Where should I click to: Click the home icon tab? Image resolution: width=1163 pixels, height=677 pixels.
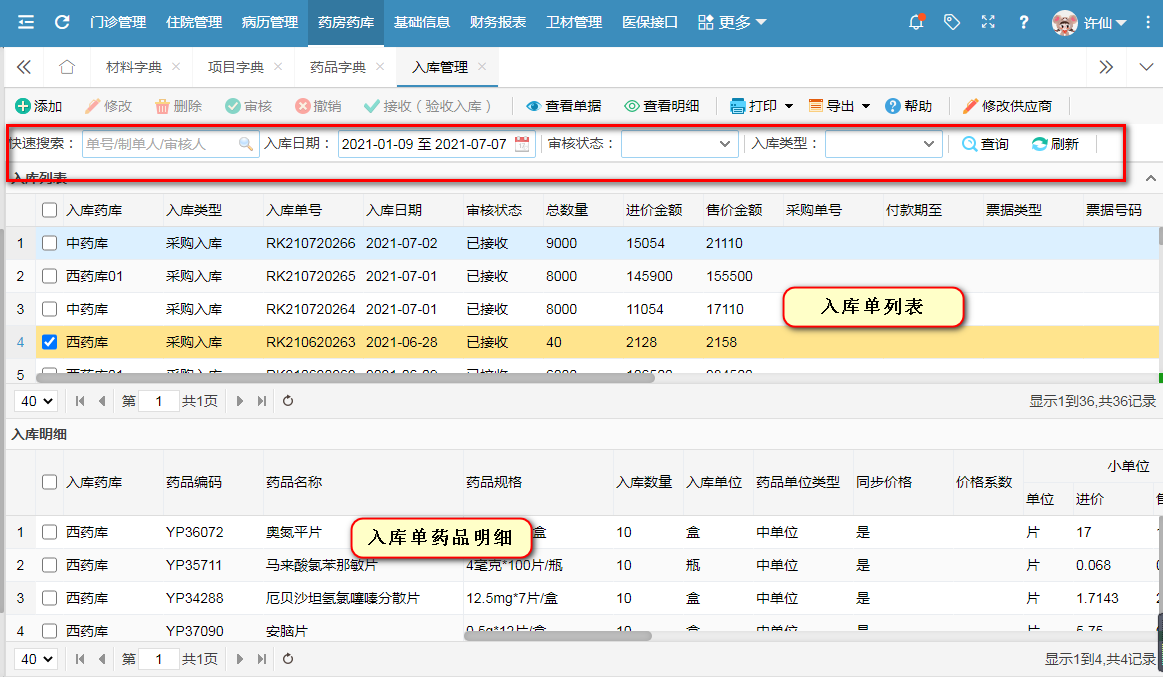[67, 67]
